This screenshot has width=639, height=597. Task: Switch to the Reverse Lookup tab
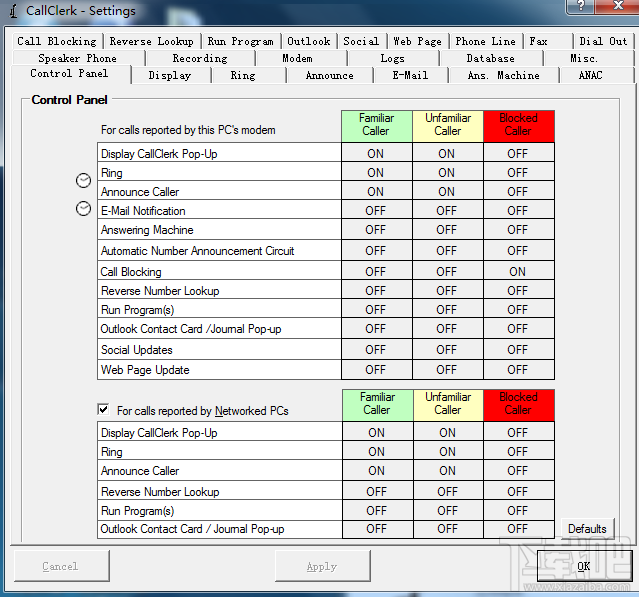[152, 41]
